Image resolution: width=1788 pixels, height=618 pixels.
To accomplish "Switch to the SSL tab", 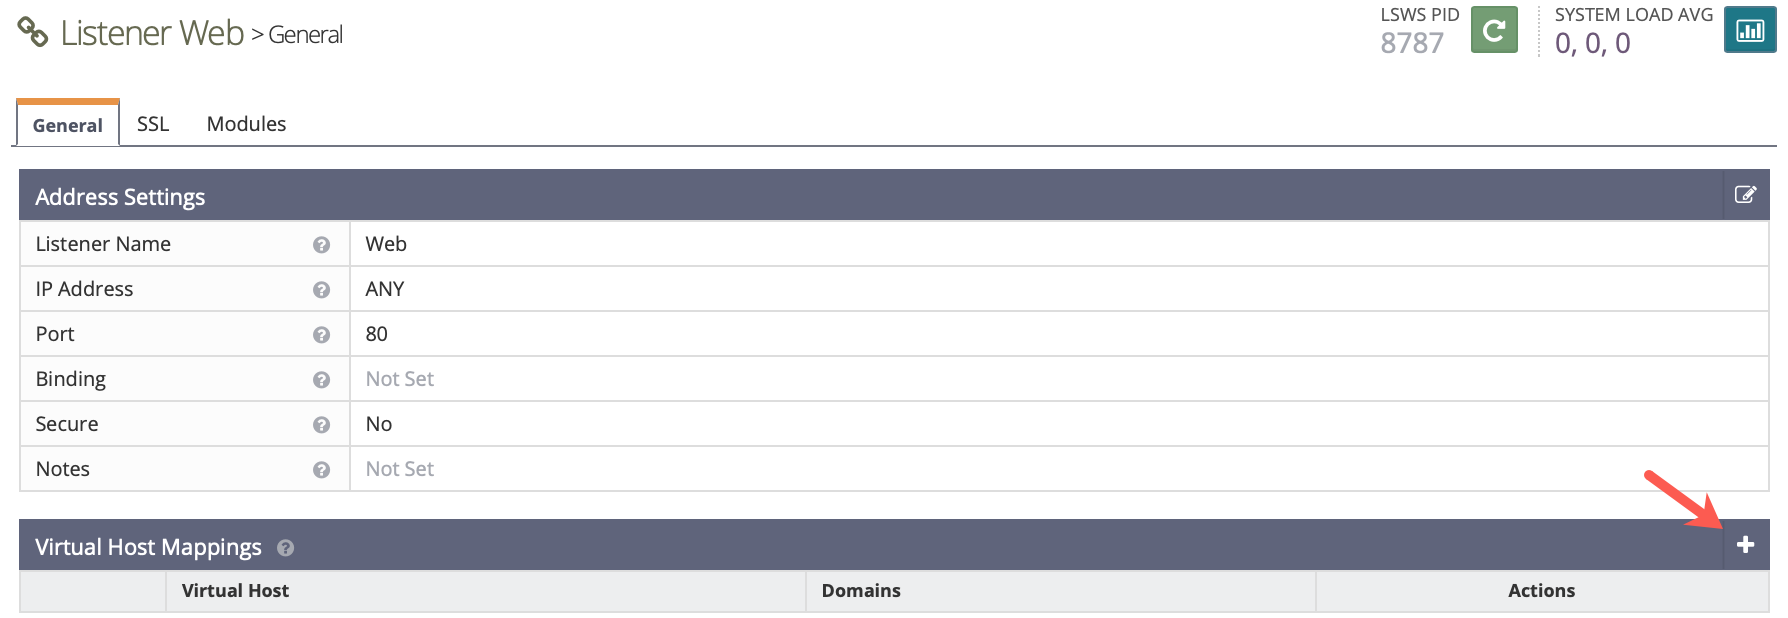I will [153, 124].
